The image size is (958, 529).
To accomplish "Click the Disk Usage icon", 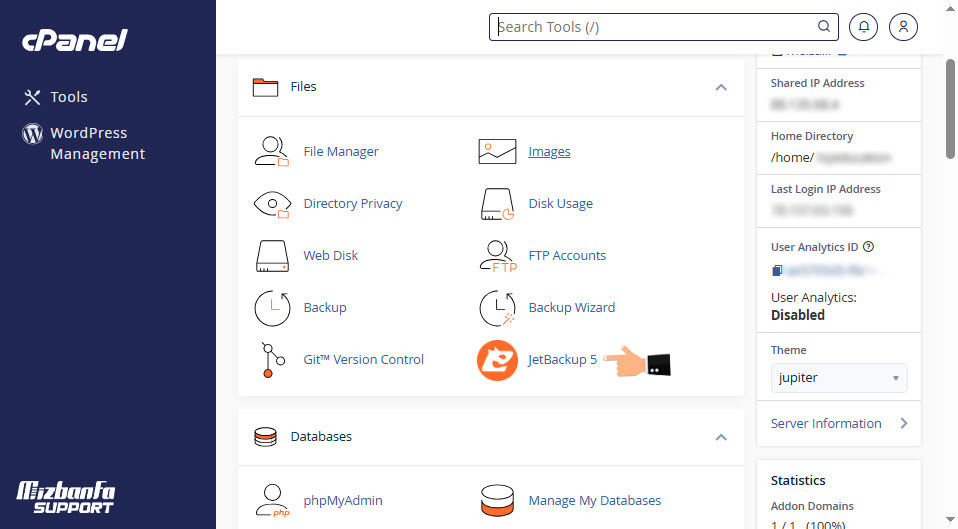I will (497, 204).
